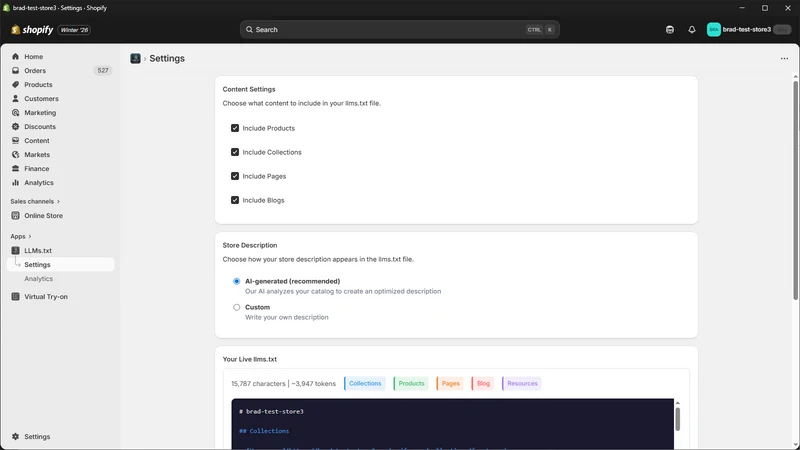800x450 pixels.
Task: Open the three-dot more actions menu
Action: [x=784, y=59]
